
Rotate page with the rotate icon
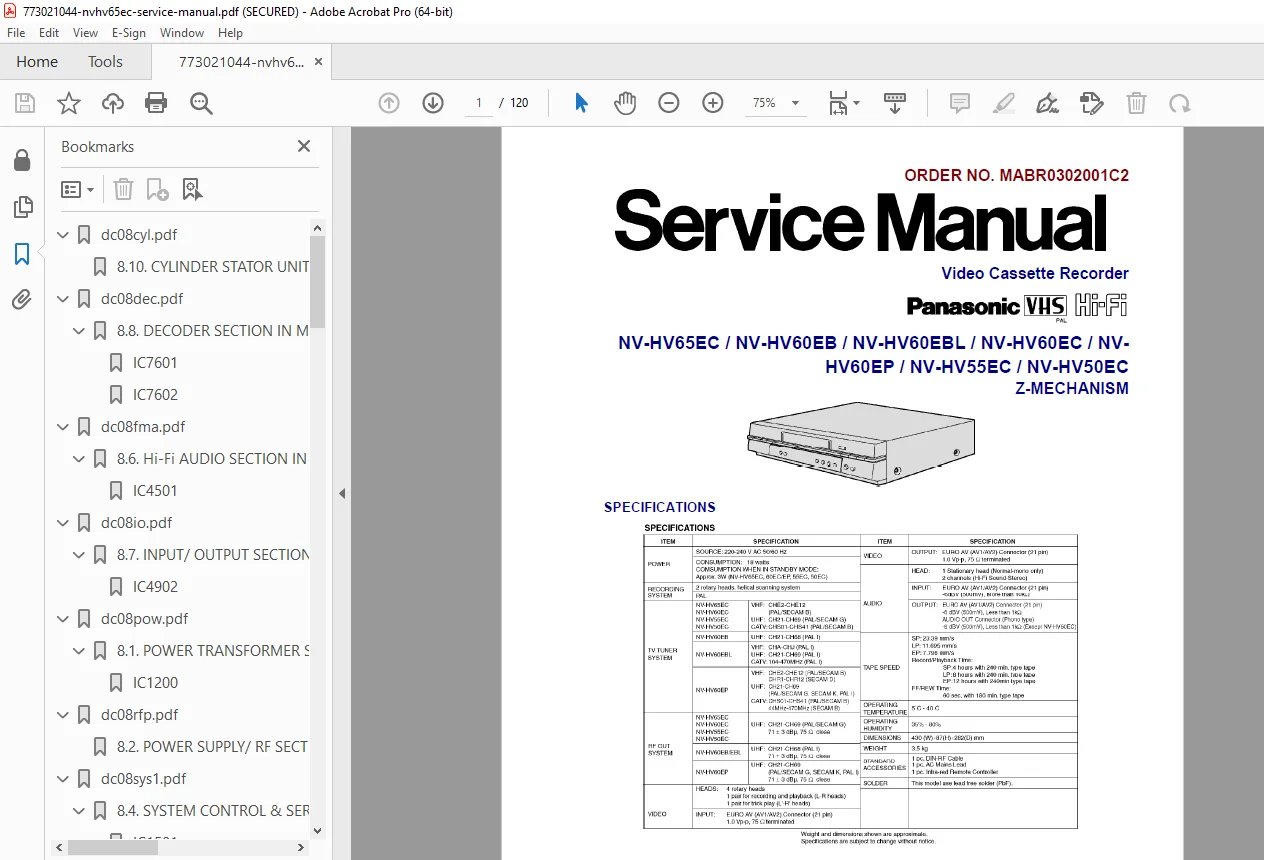[1180, 103]
